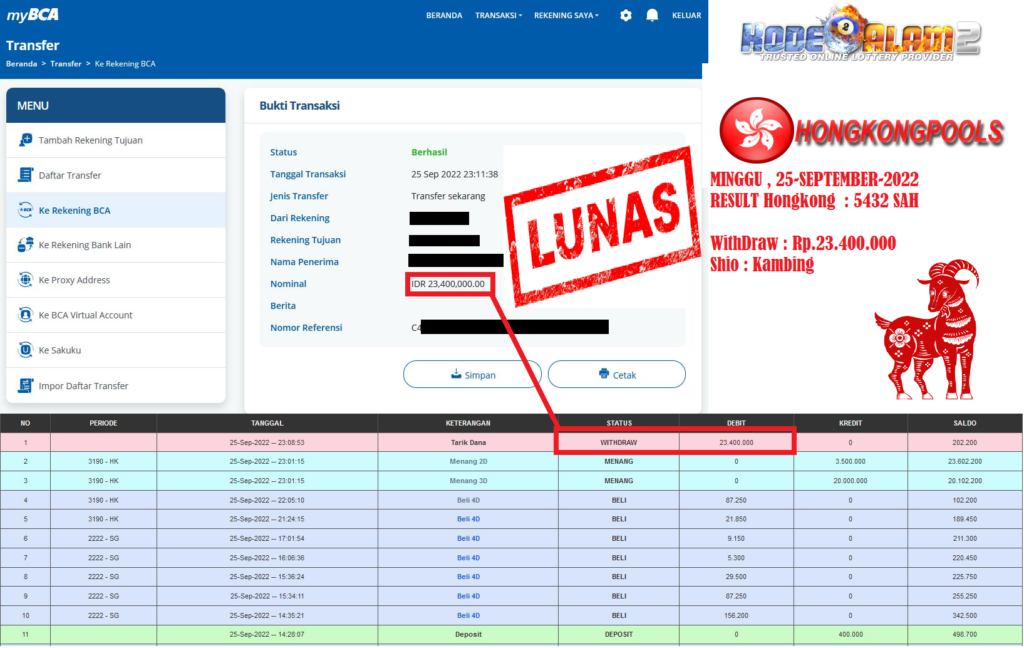Click Ke BCA Virtual Account icon
This screenshot has height=648, width=1024.
[x=25, y=315]
